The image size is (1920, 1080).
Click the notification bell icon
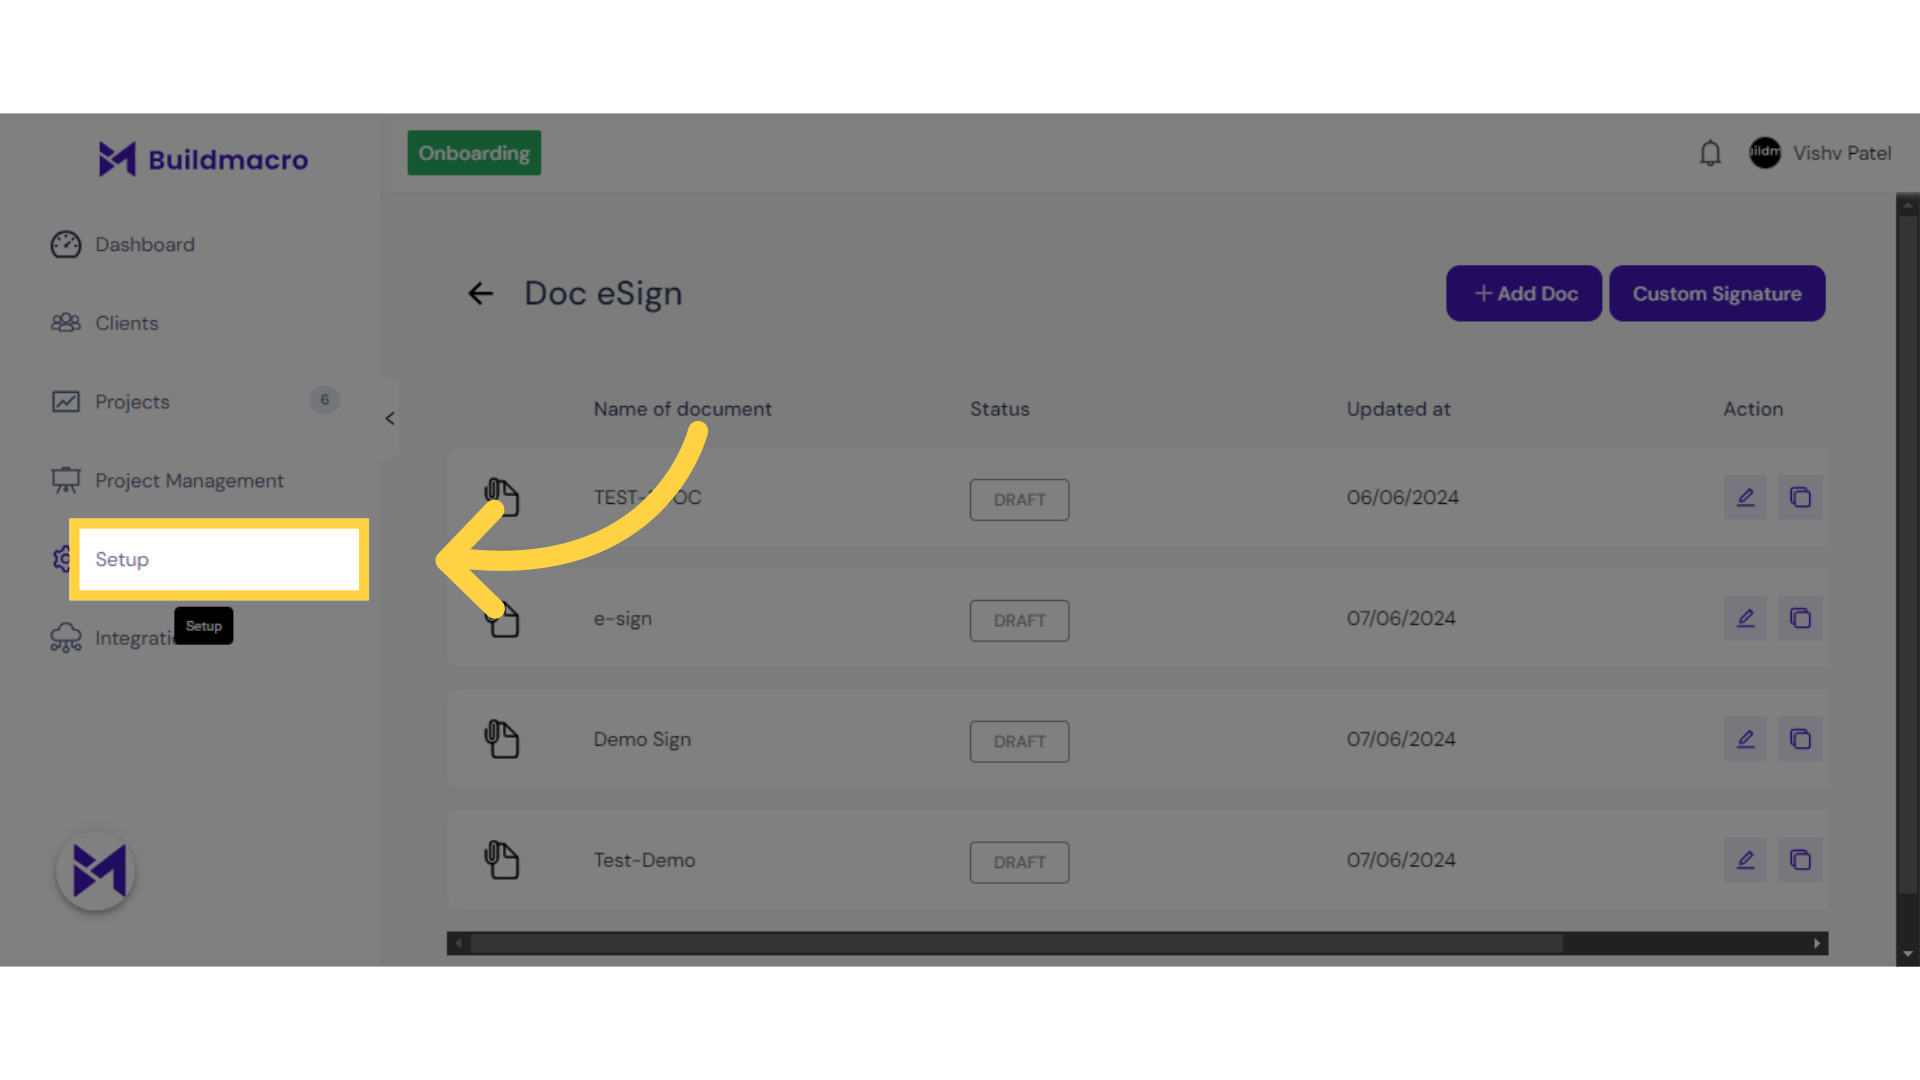1710,153
